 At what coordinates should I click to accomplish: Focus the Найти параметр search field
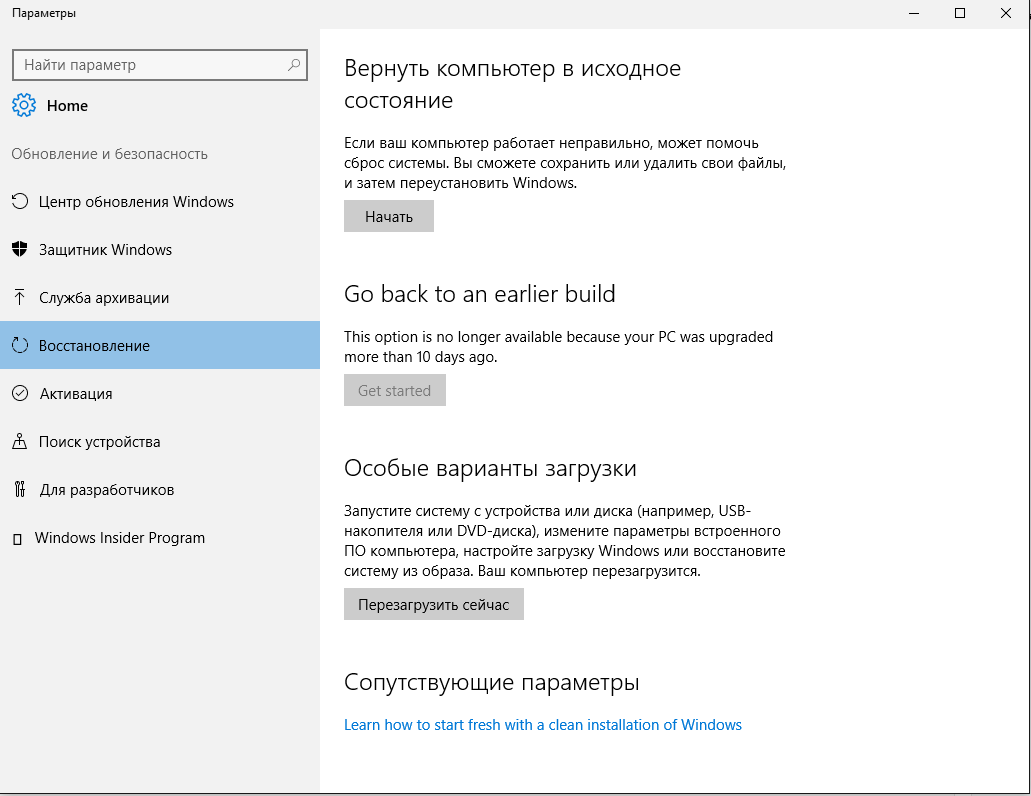click(160, 64)
